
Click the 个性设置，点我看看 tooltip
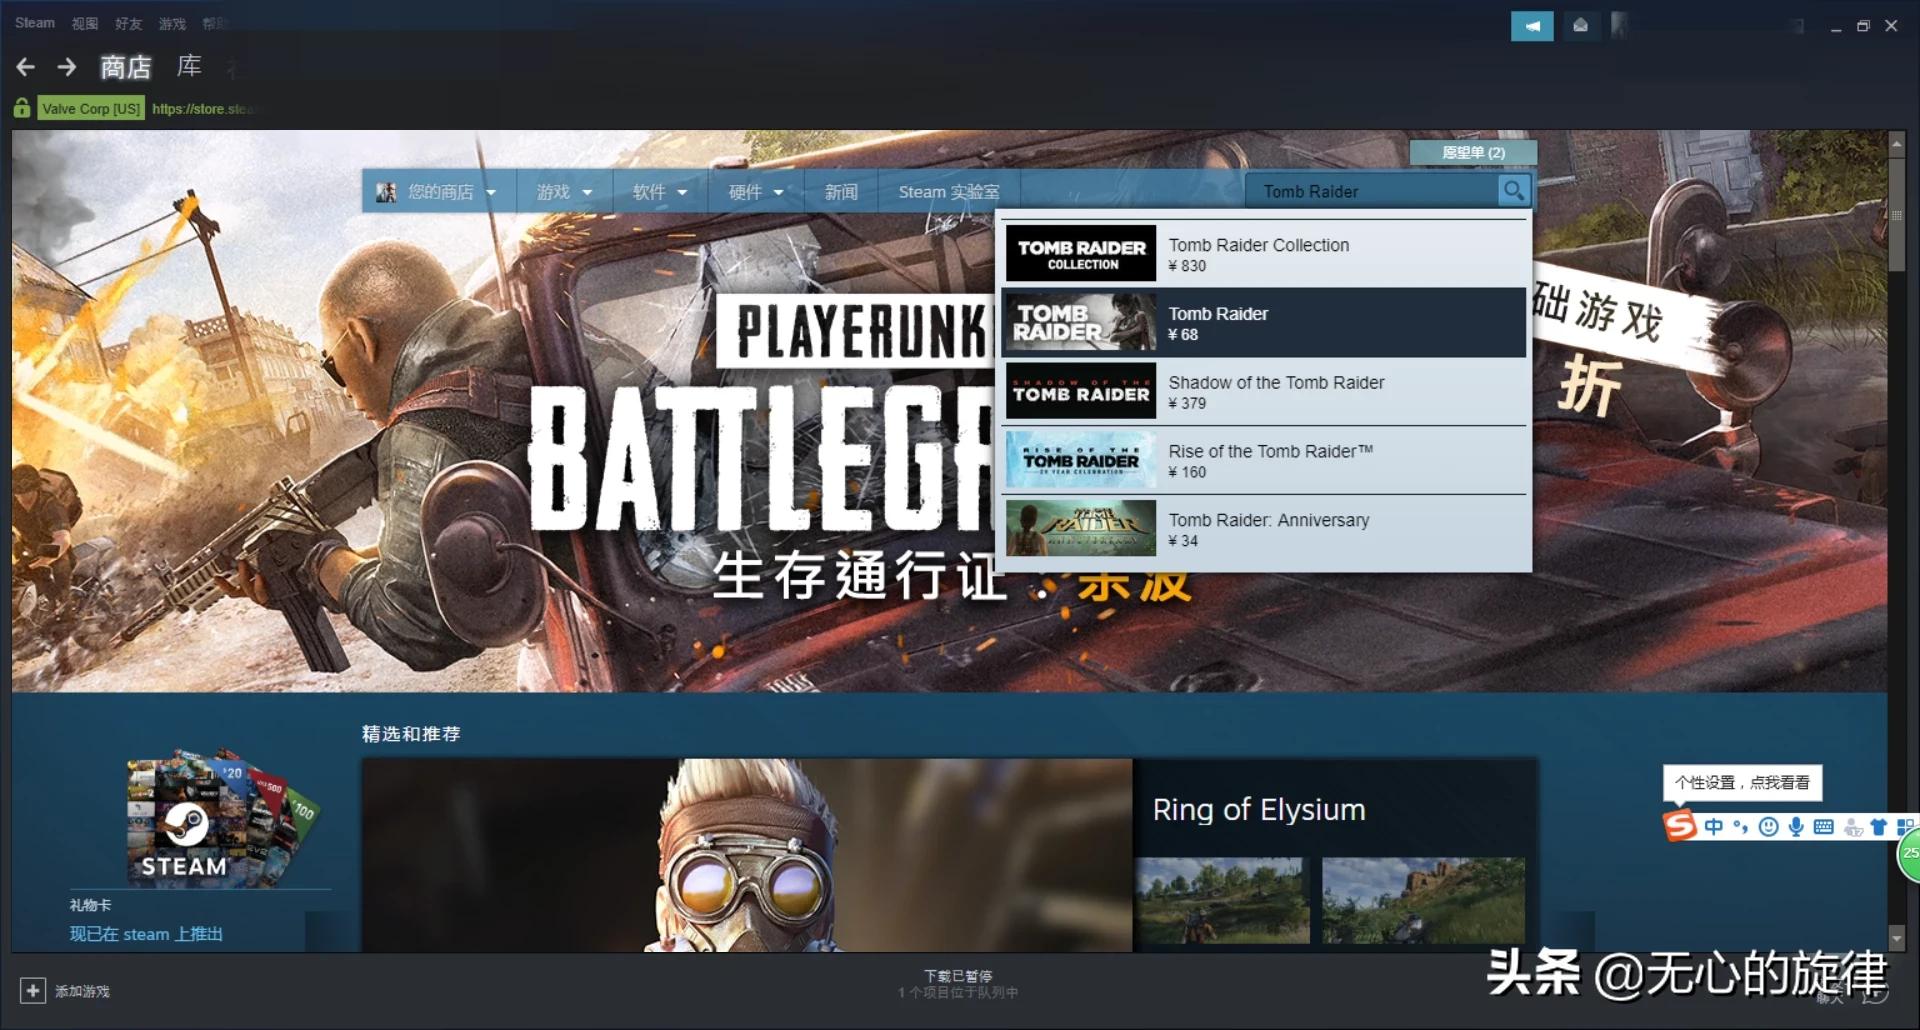(x=1742, y=782)
